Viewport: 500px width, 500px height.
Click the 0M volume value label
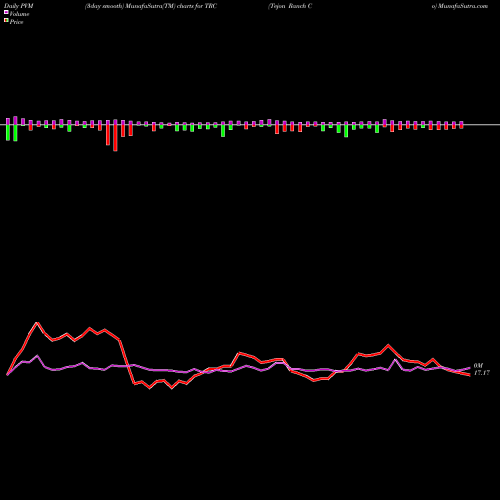click(478, 366)
